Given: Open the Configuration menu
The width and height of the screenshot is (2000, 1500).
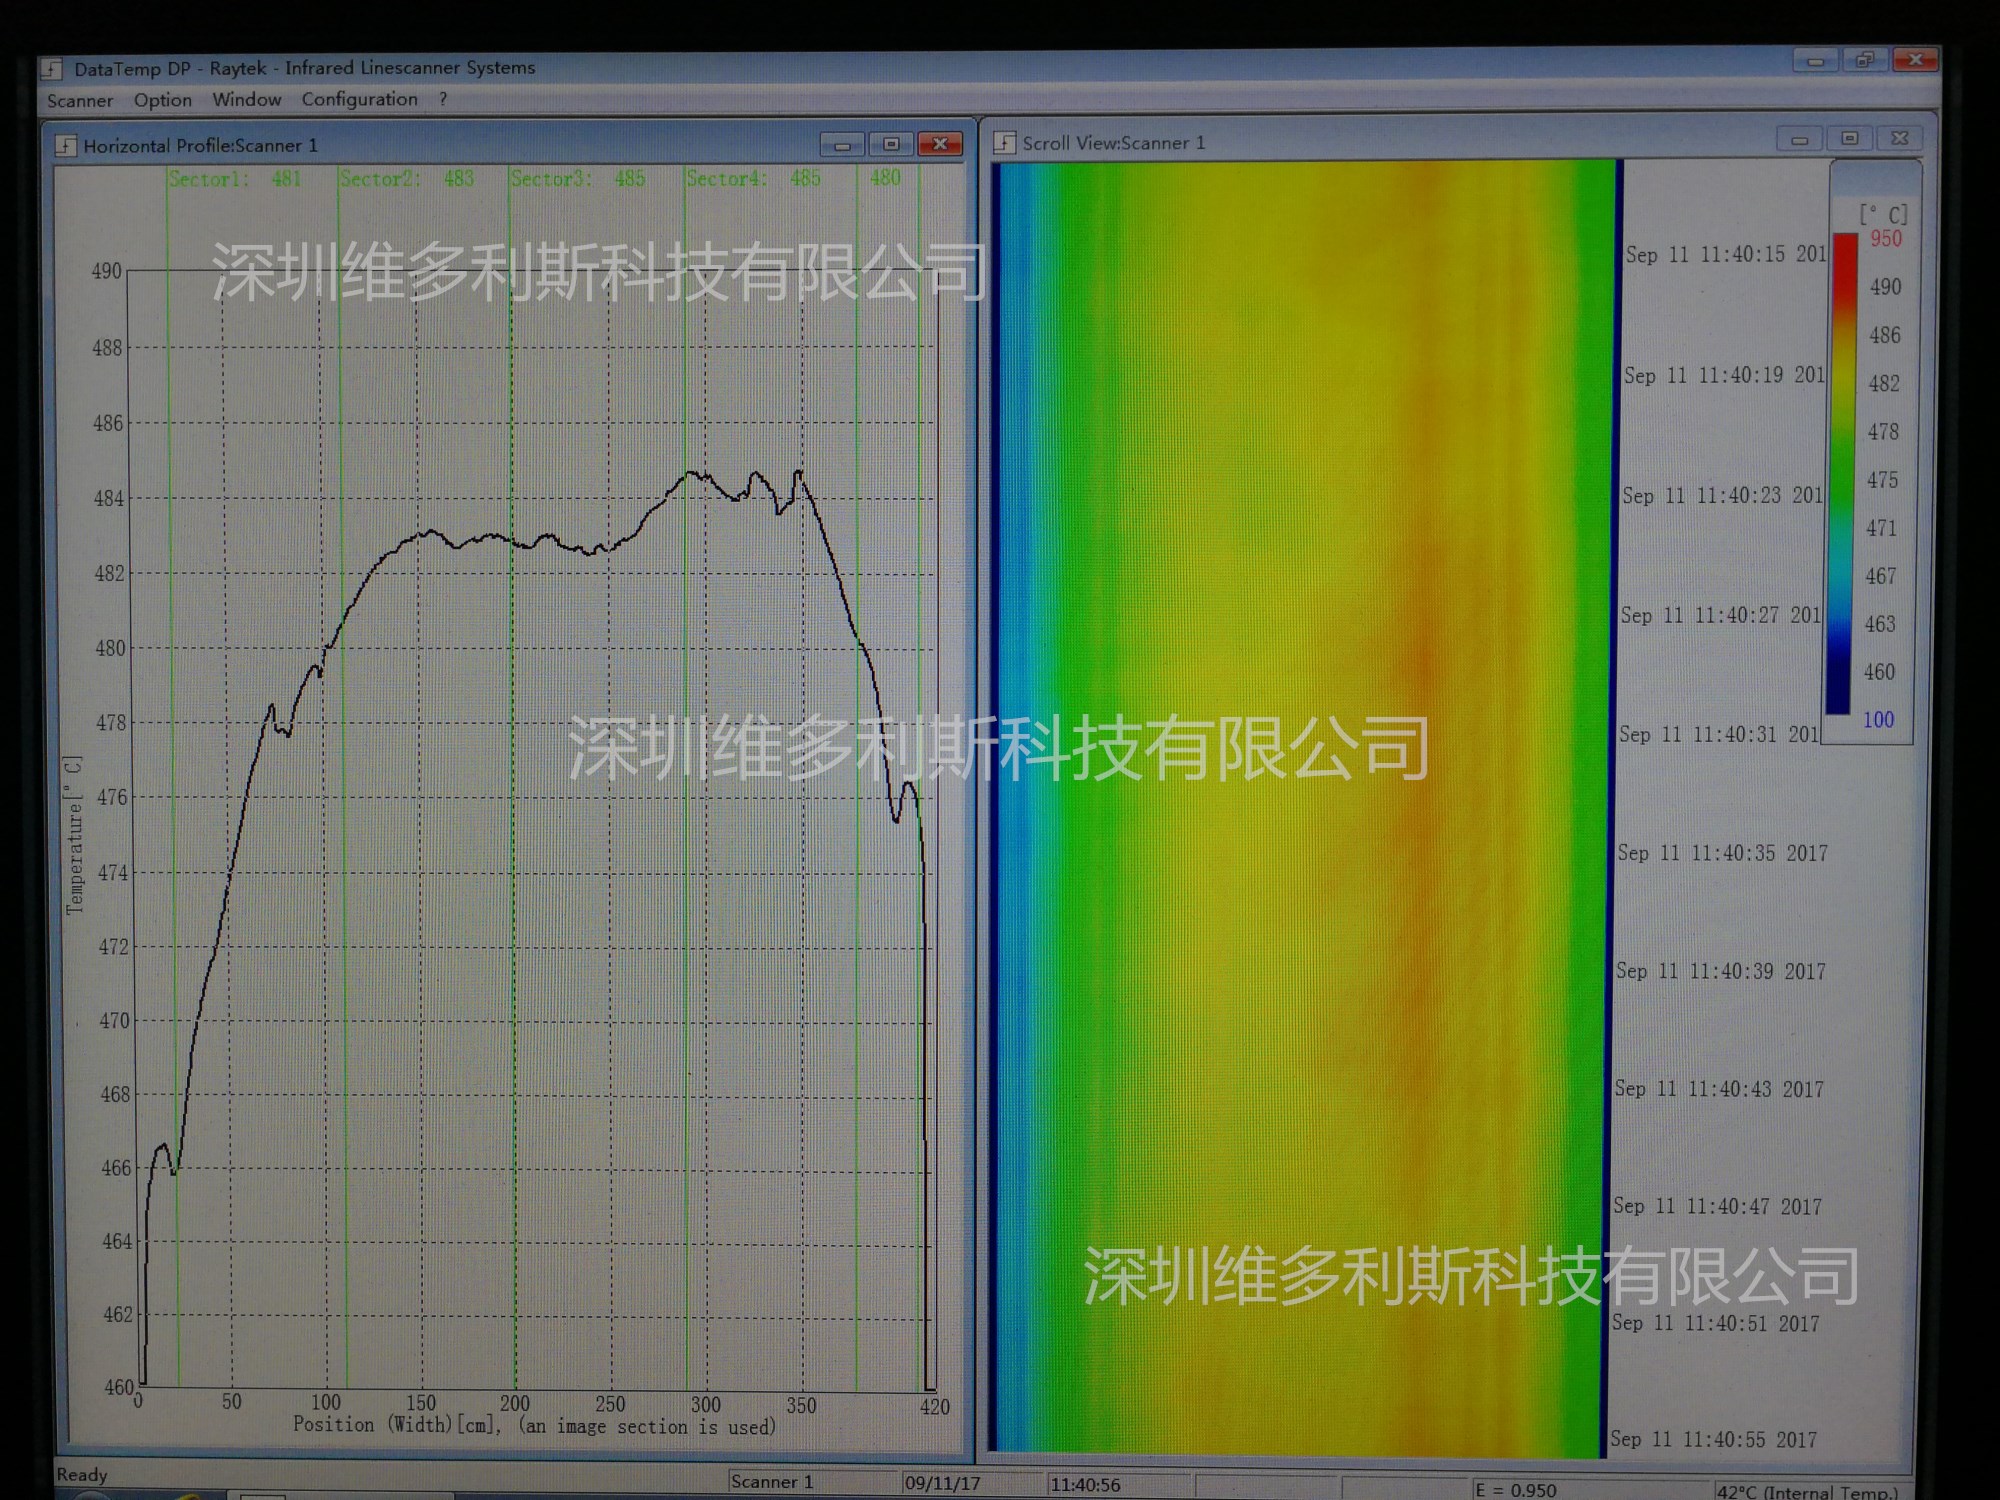Looking at the screenshot, I should [x=359, y=99].
